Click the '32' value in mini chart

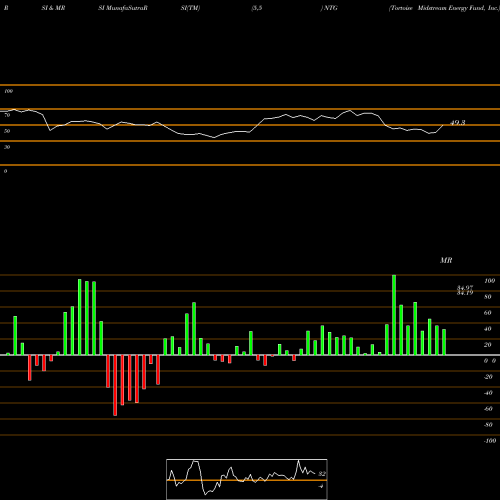322,474
